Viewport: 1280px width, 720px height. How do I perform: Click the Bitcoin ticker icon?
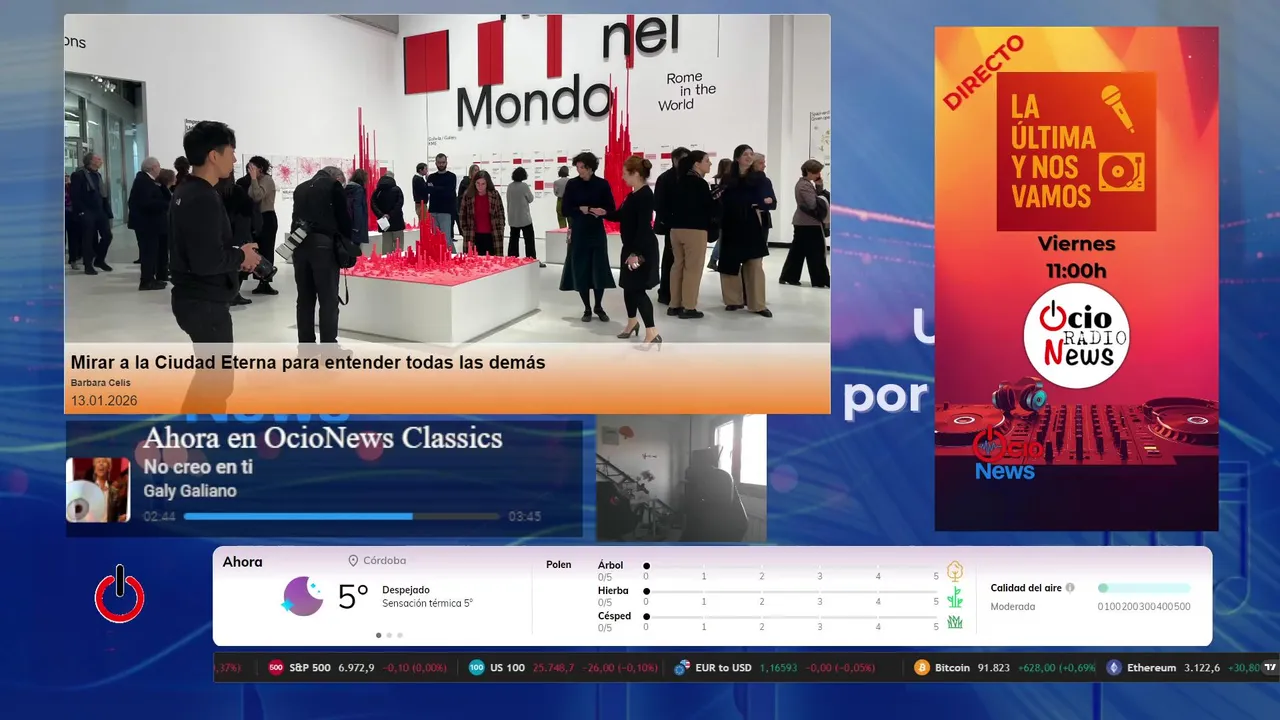(x=922, y=668)
